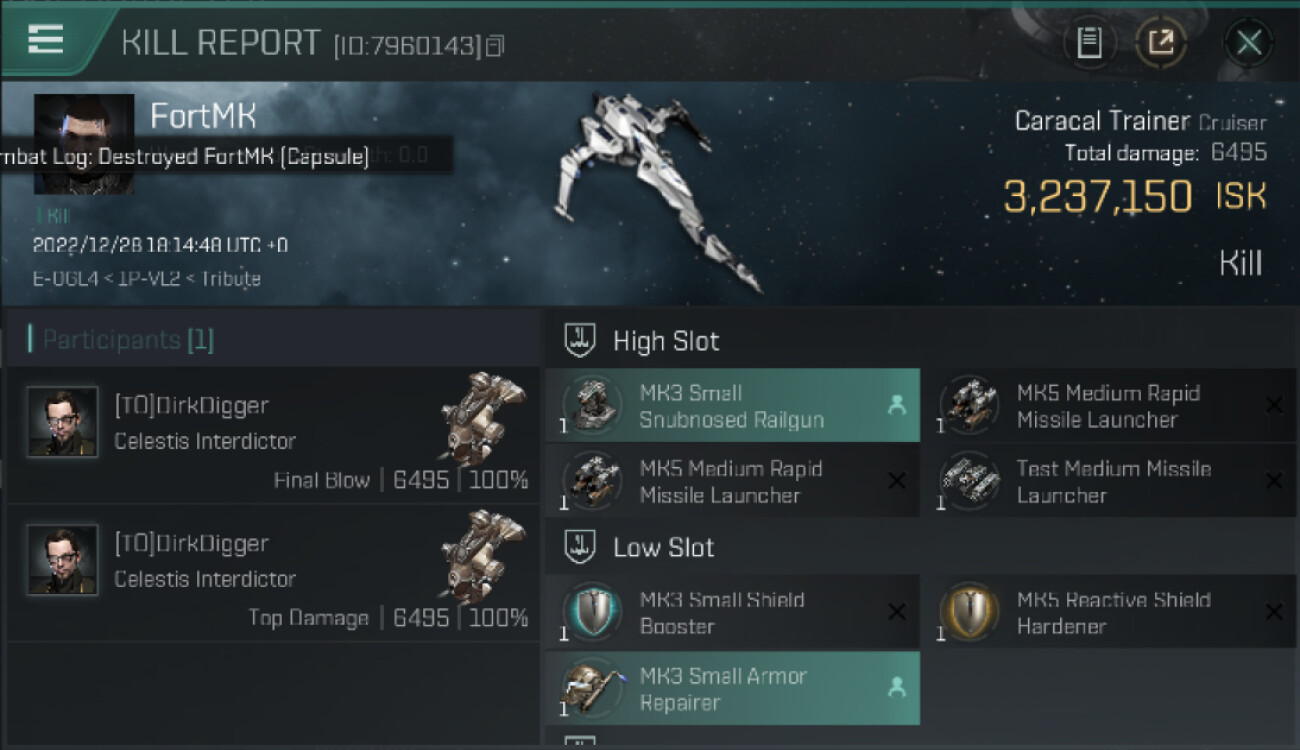Image resolution: width=1300 pixels, height=750 pixels.
Task: Copy the kill report ID
Action: click(495, 46)
